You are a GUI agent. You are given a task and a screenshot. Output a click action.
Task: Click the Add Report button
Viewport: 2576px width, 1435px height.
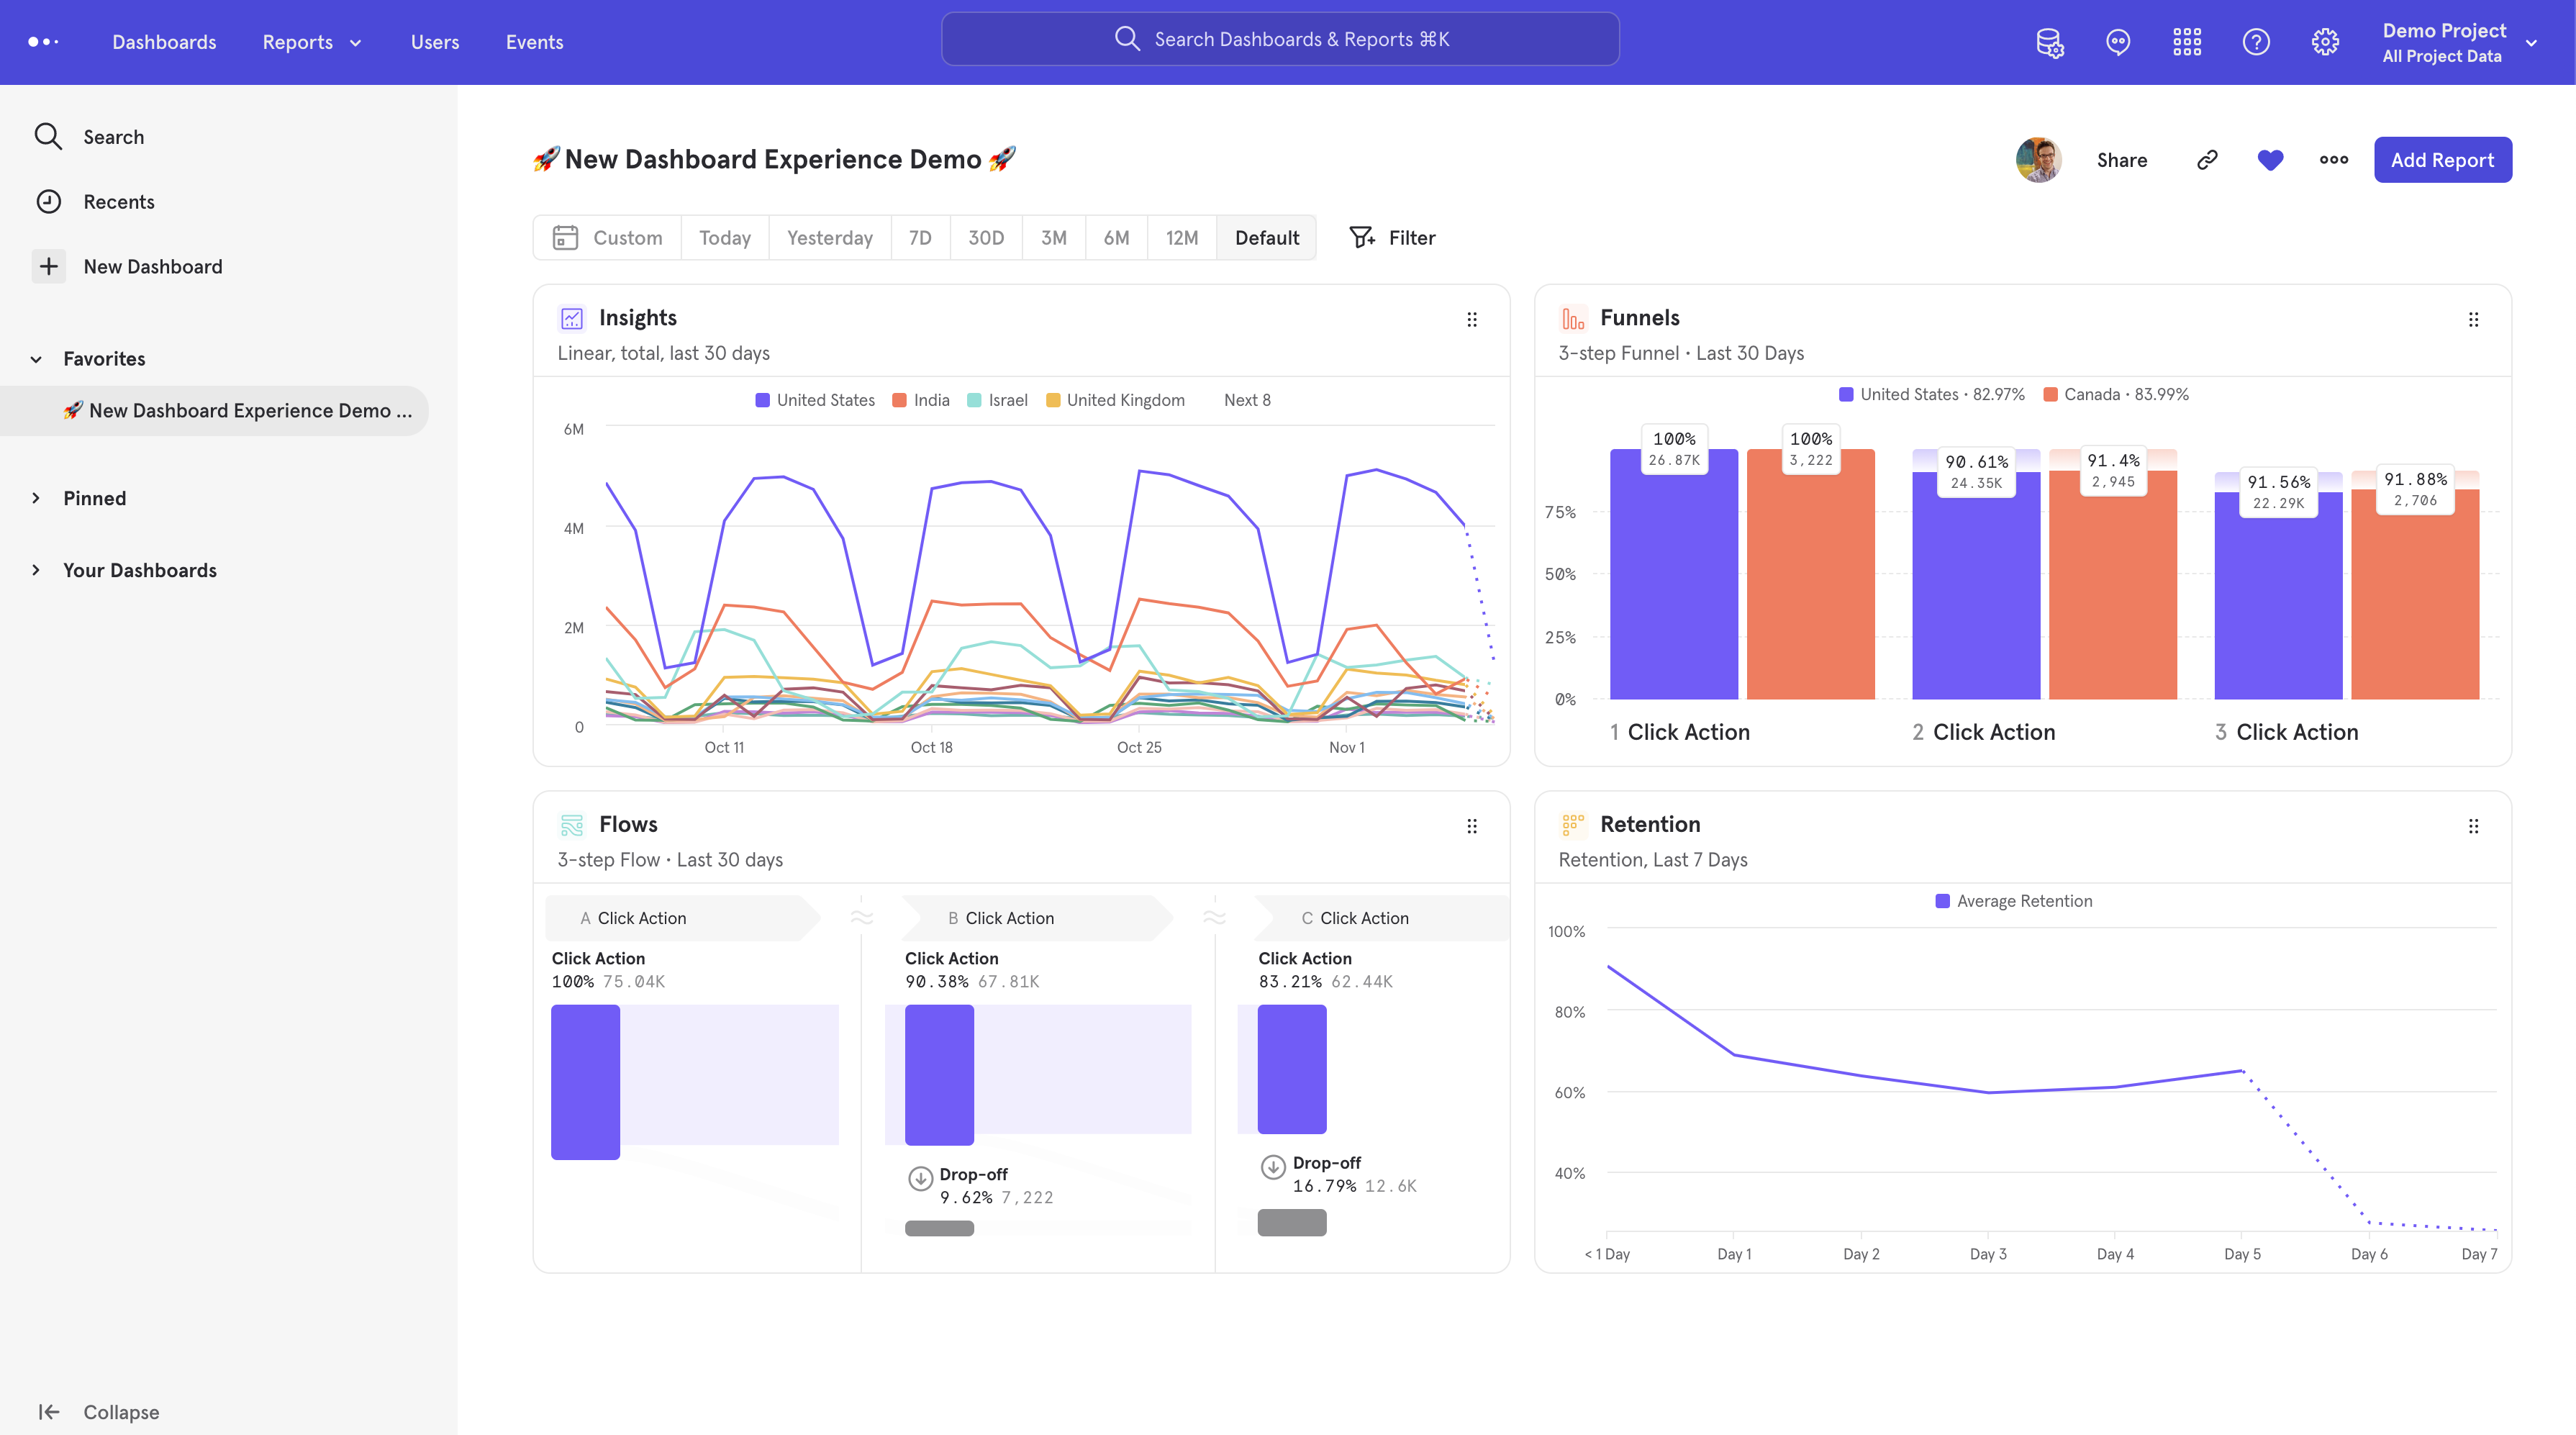[x=2442, y=160]
